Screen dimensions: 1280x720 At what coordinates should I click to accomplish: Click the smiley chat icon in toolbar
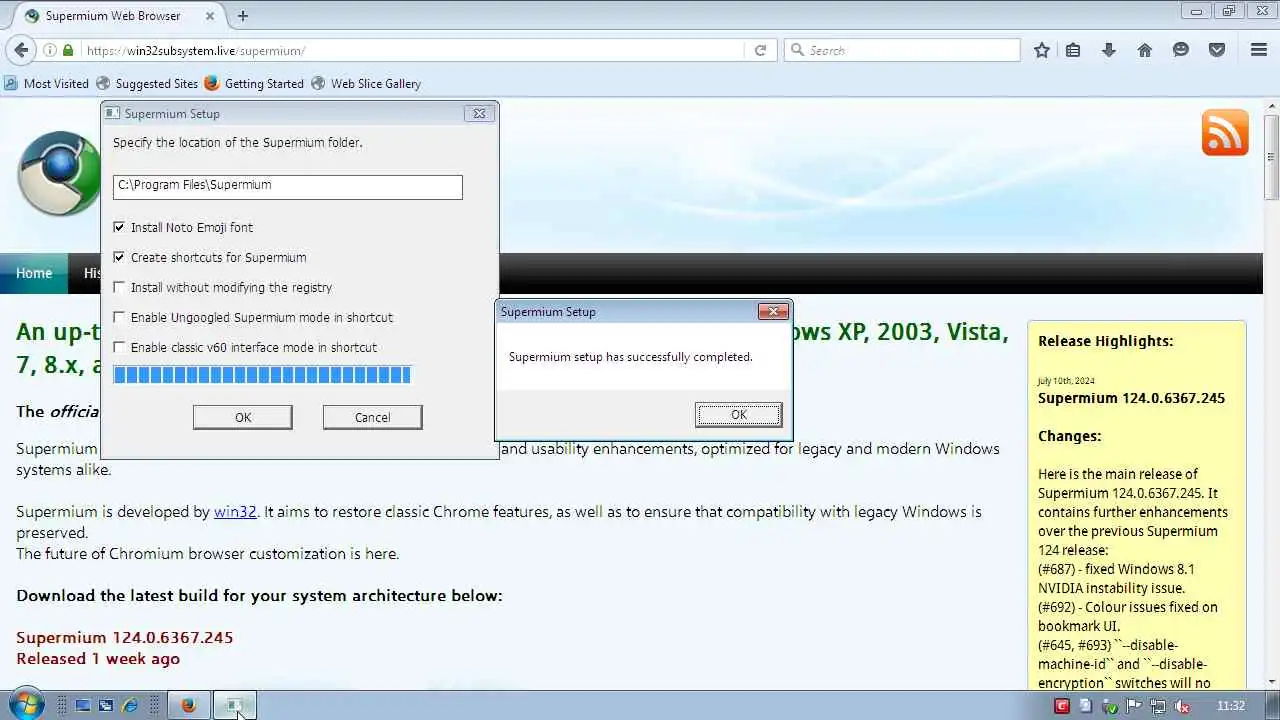coord(1181,50)
